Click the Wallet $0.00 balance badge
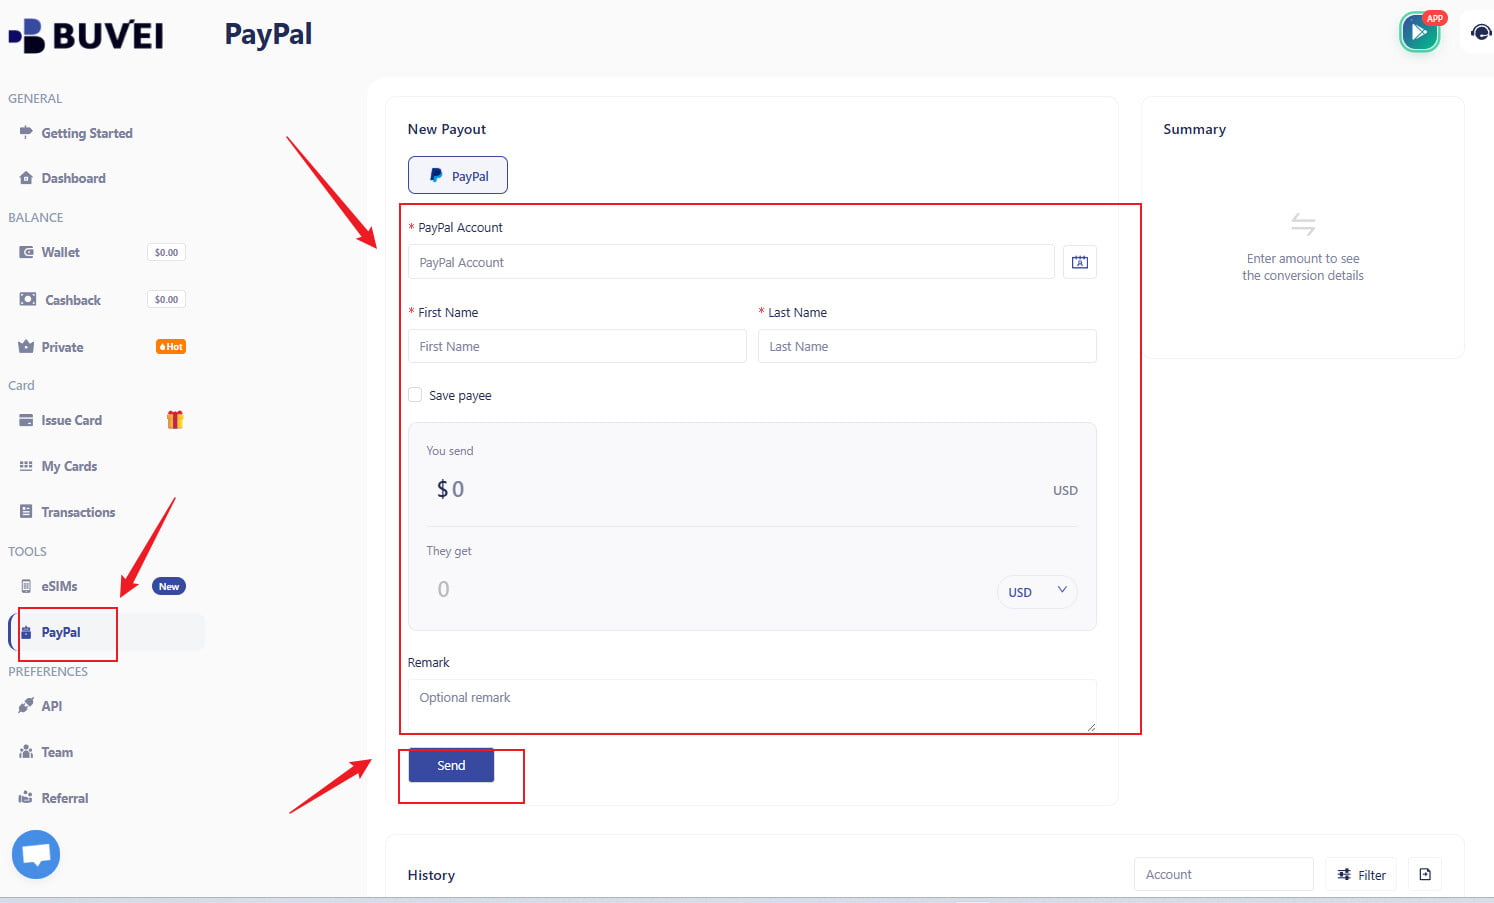This screenshot has height=903, width=1494. coord(166,252)
